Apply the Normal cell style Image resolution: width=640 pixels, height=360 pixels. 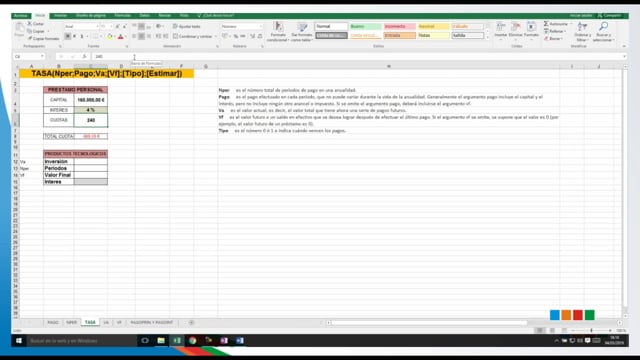(331, 27)
